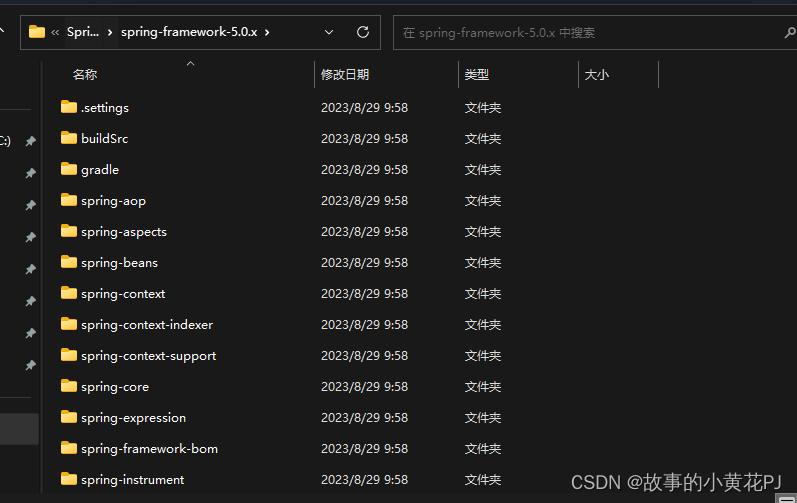Click the spring-aop folder icon
The width and height of the screenshot is (797, 503).
69,200
